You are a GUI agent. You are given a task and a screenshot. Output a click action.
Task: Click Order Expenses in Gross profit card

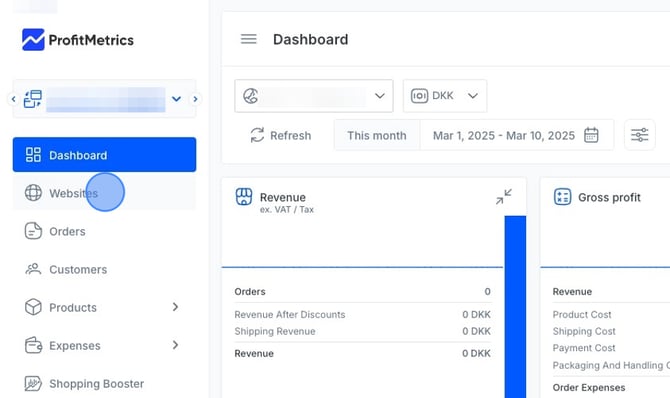[589, 387]
